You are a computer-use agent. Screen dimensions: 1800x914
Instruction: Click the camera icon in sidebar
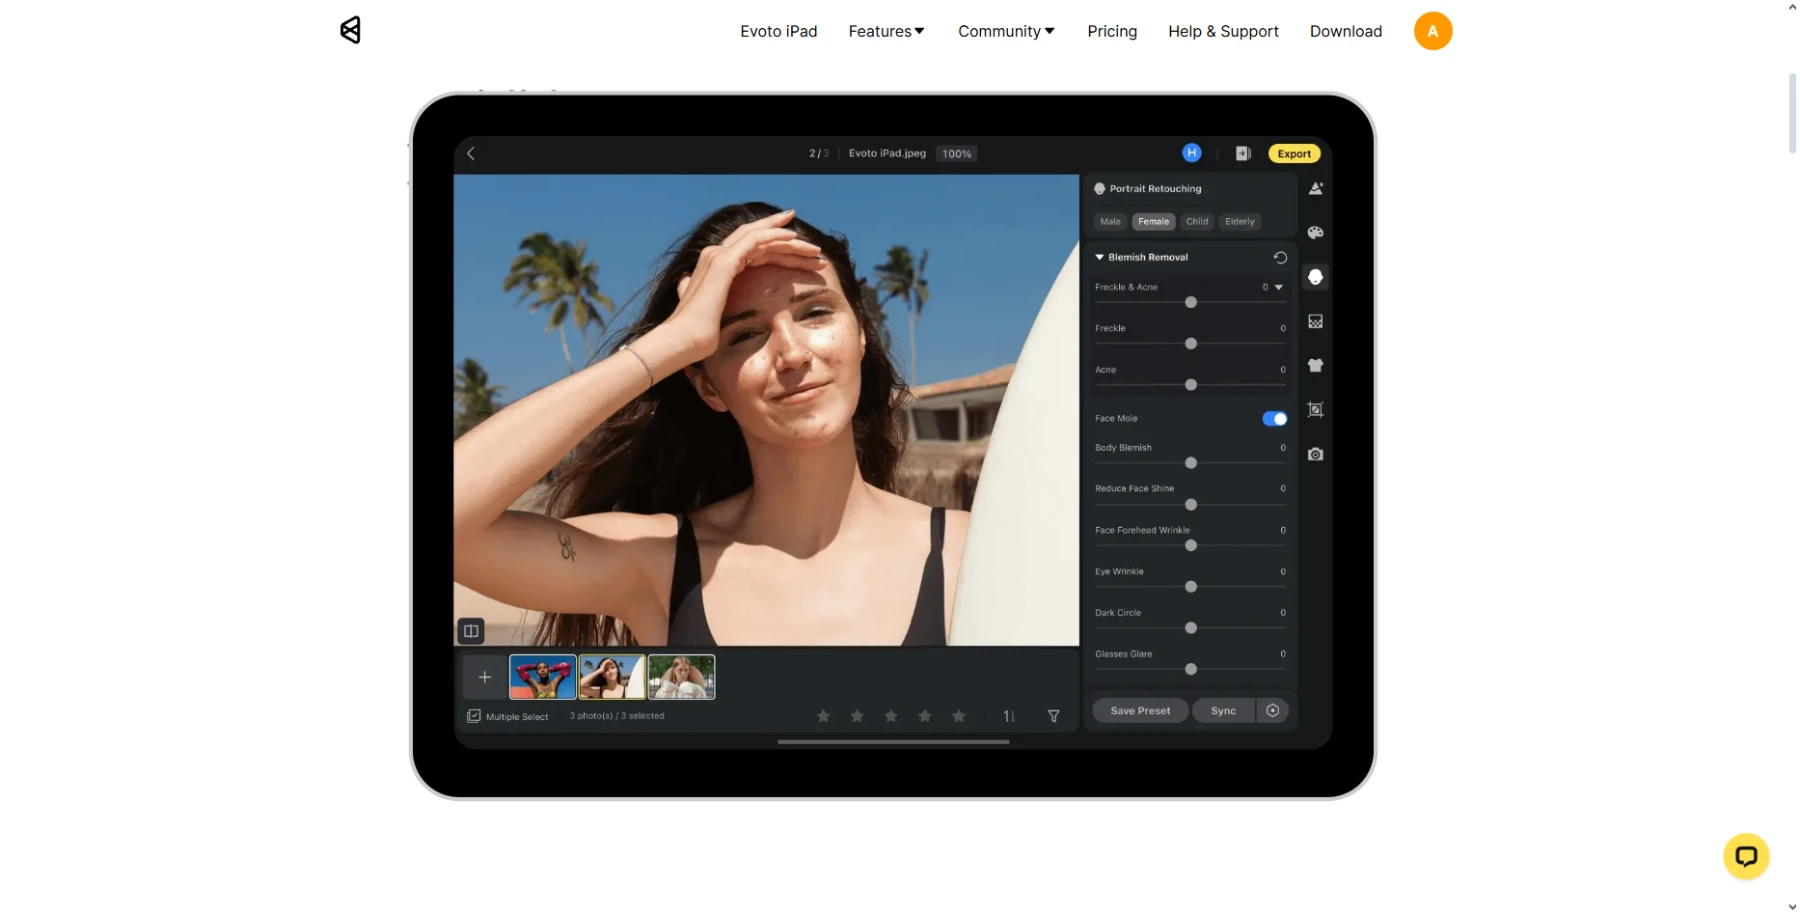click(x=1315, y=454)
